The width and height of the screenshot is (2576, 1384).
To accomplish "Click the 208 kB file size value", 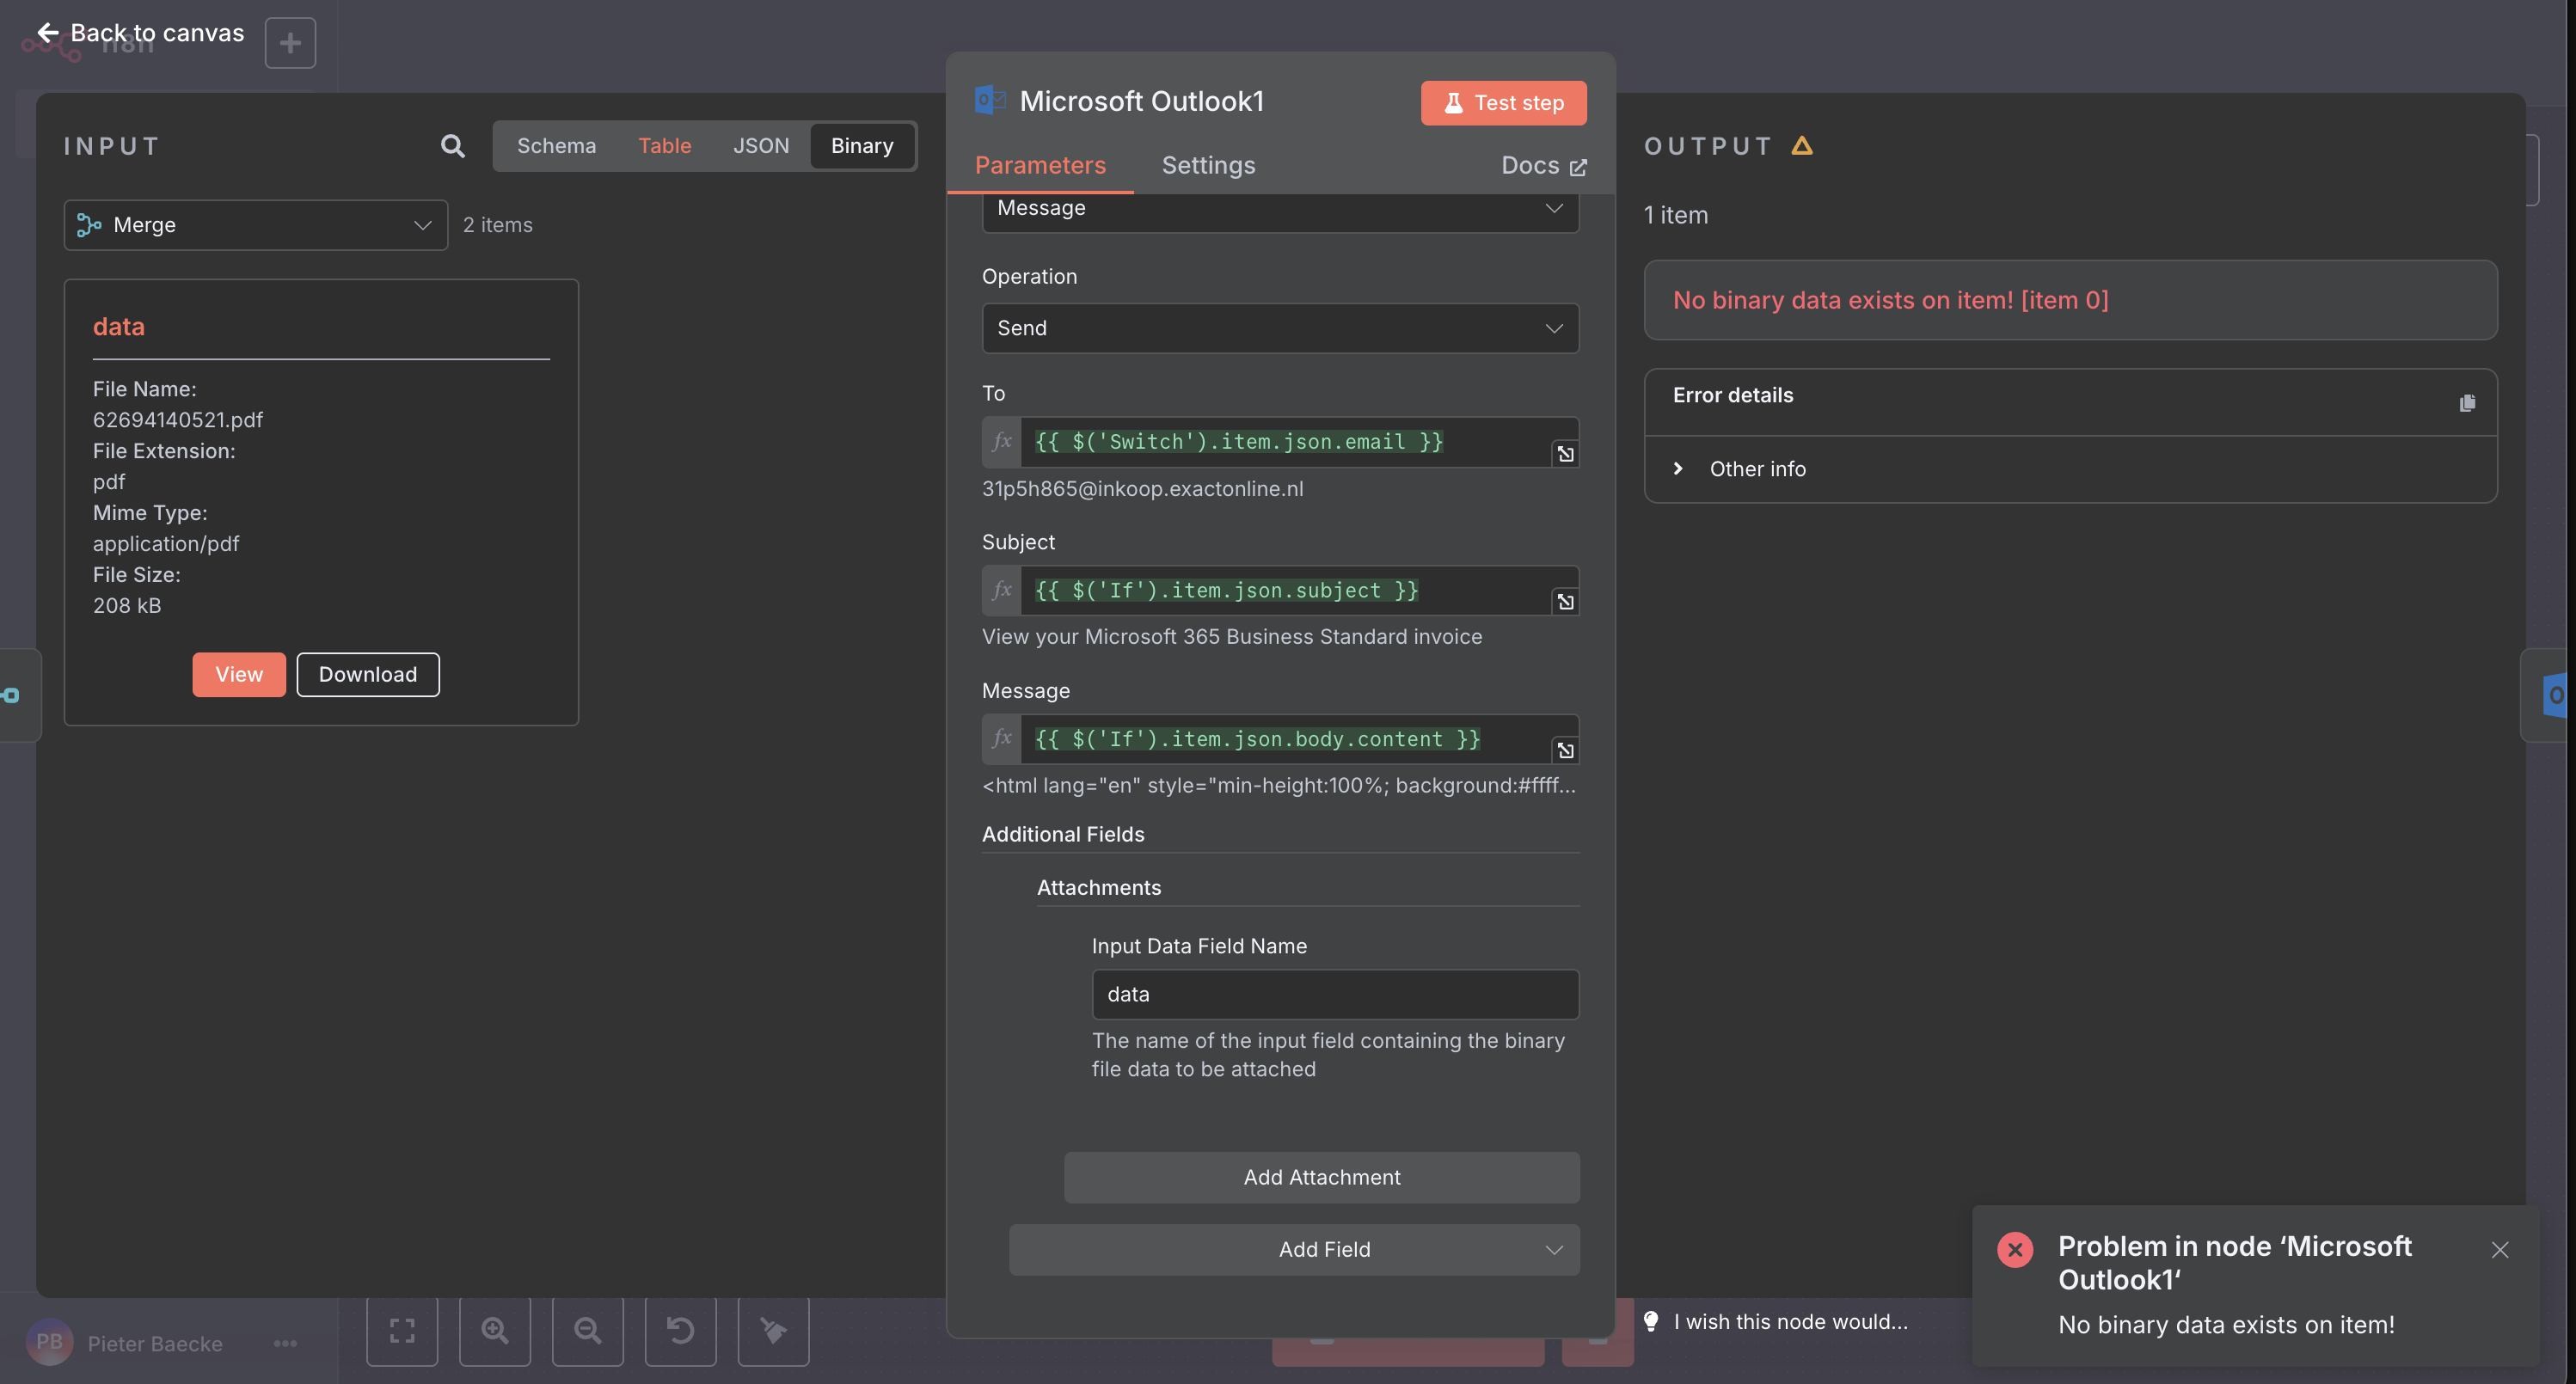I will (x=127, y=606).
